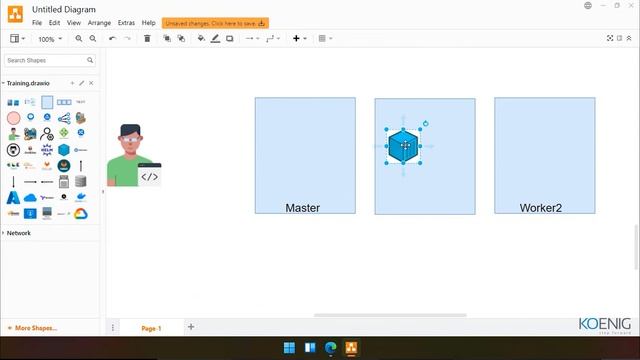
Task: Open Windows Start from the taskbar
Action: click(289, 348)
